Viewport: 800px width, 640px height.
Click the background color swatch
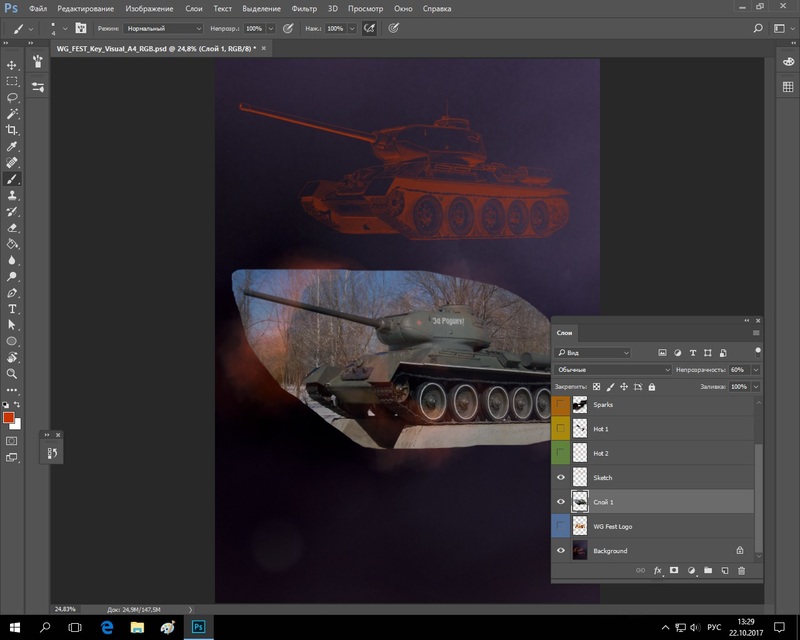click(x=18, y=426)
